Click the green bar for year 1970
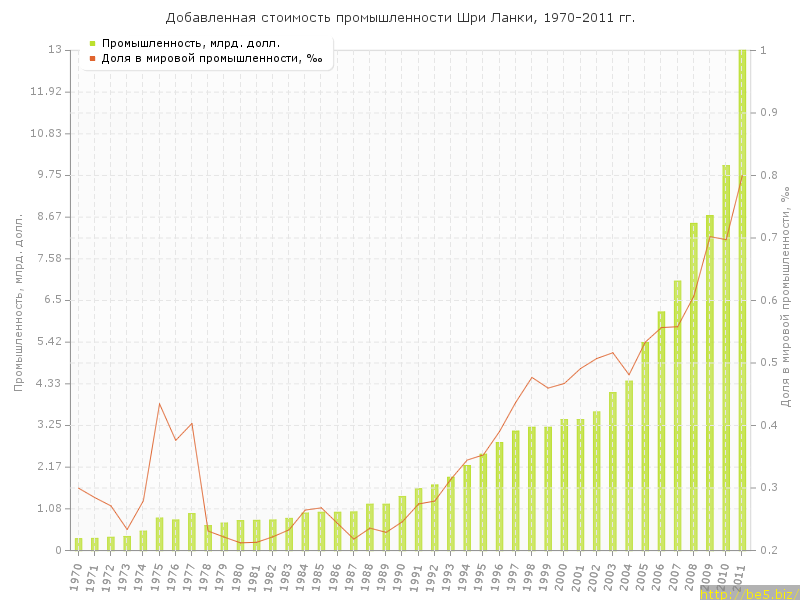 78,544
